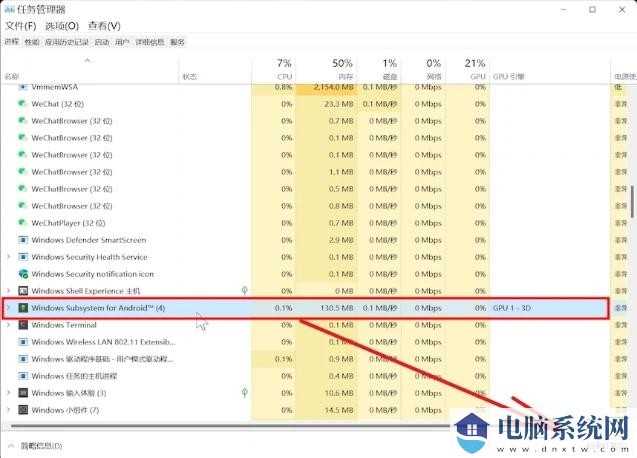Click the WeChatBrowser icon in the 0.5 MB row
This screenshot has height=458, width=637.
[x=23, y=189]
